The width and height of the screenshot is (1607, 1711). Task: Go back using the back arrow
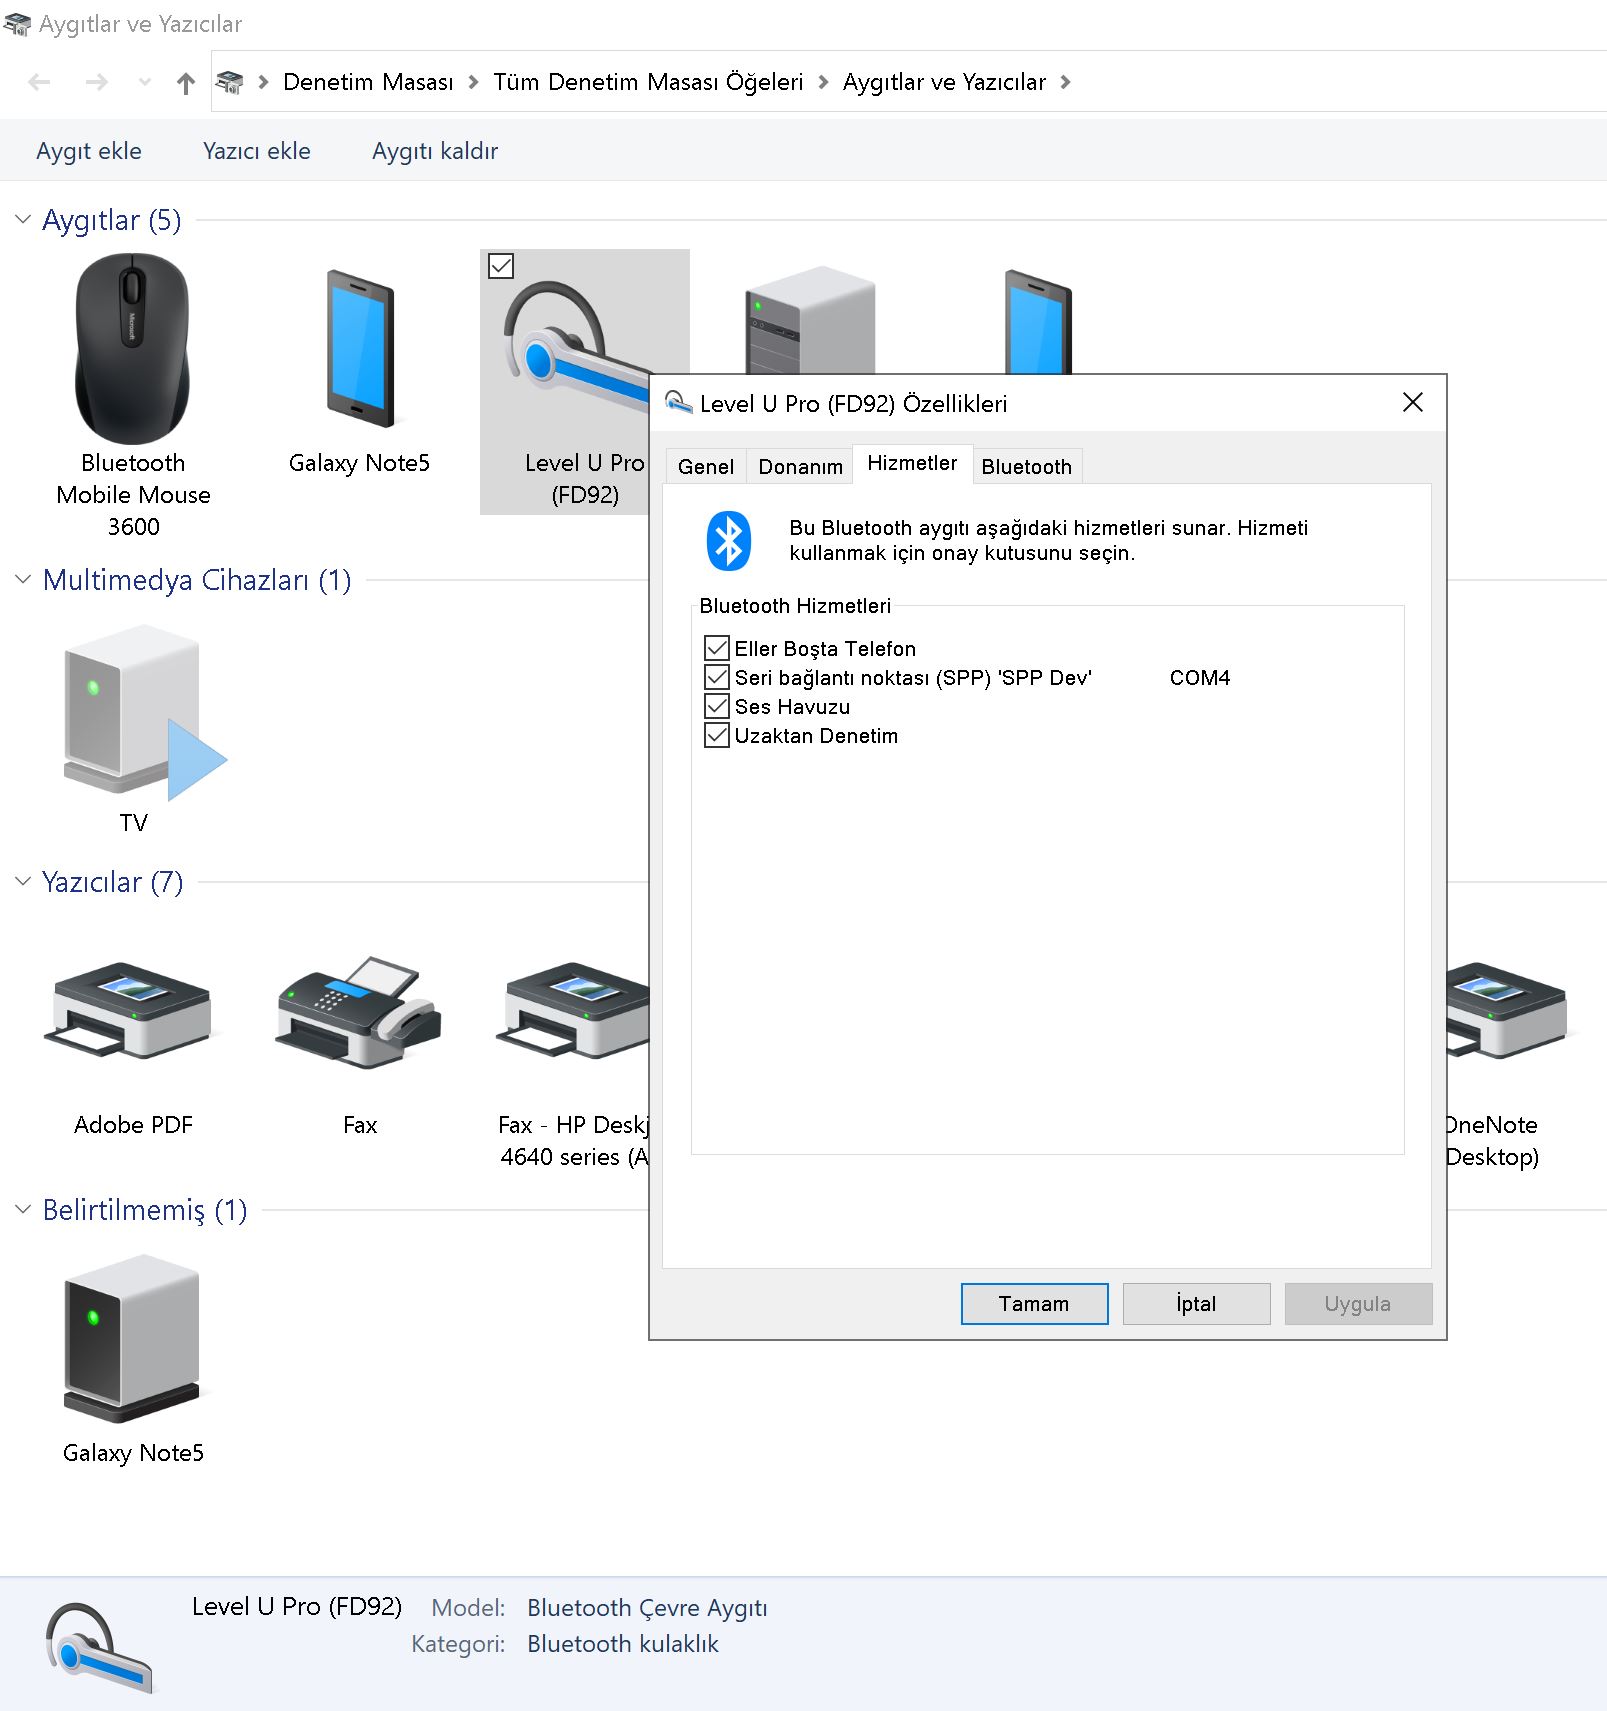point(39,82)
